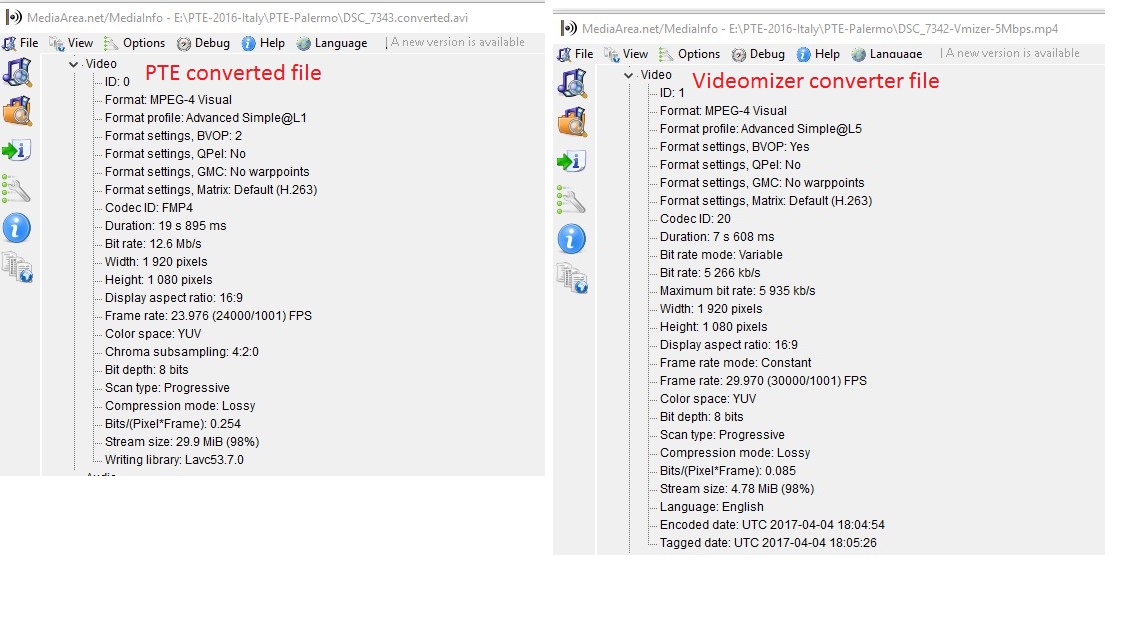Viewport: 1121px width, 620px height.
Task: Select 'Format settings, BVOP: 2' row
Action: 174,136
